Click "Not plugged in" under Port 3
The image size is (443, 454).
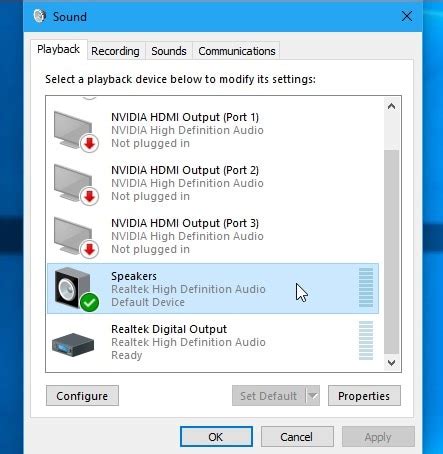click(150, 249)
